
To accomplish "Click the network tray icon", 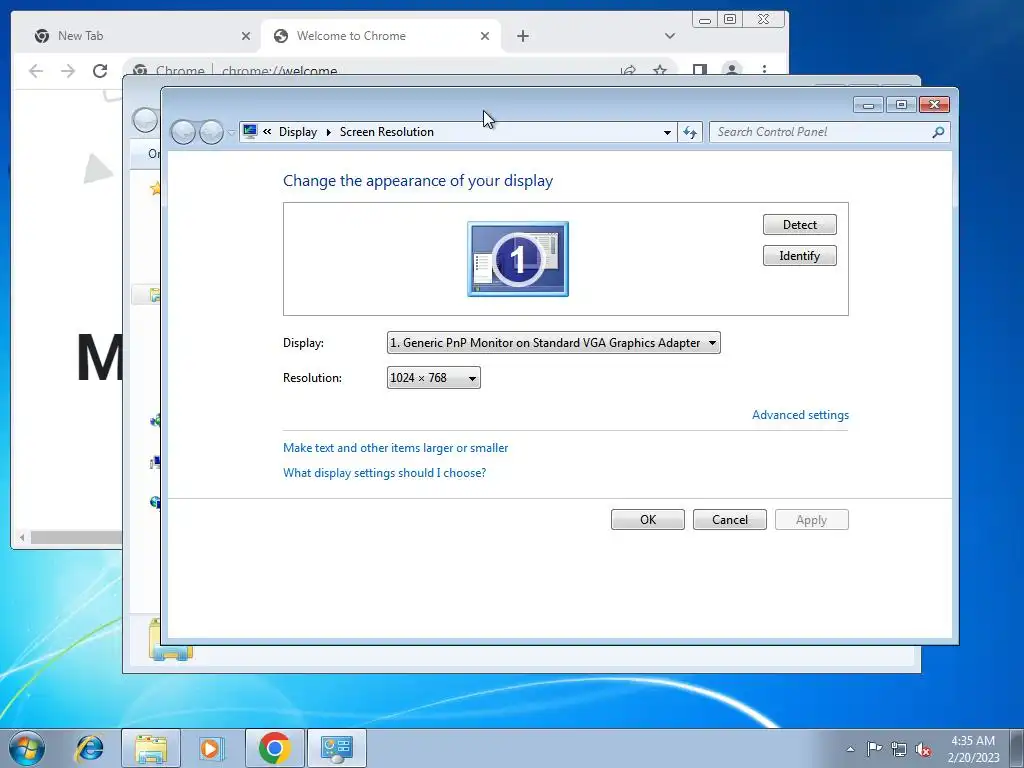I will click(x=899, y=749).
